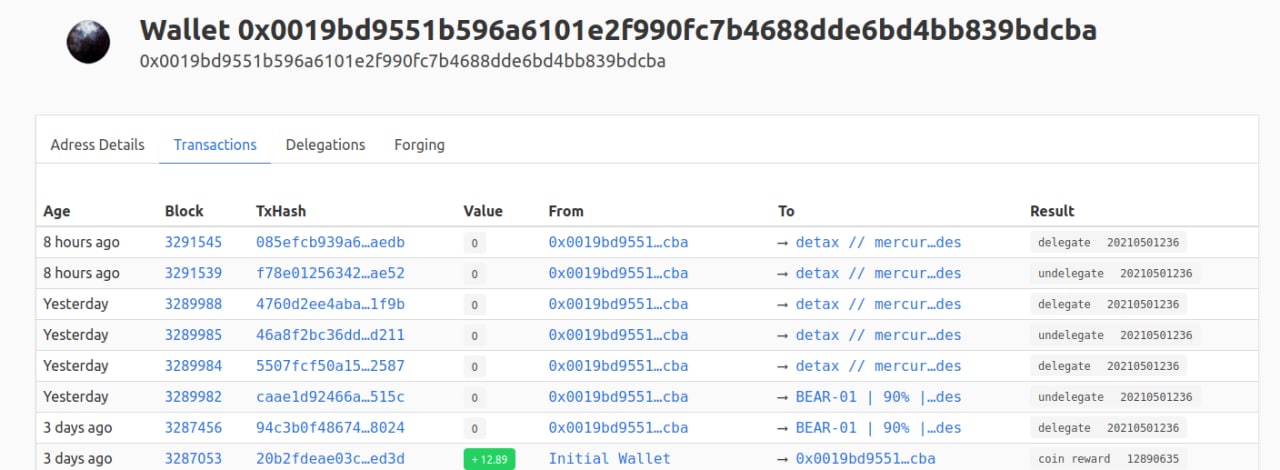Switch to the Forging tab
Viewport: 1280px width, 470px height.
tap(419, 145)
